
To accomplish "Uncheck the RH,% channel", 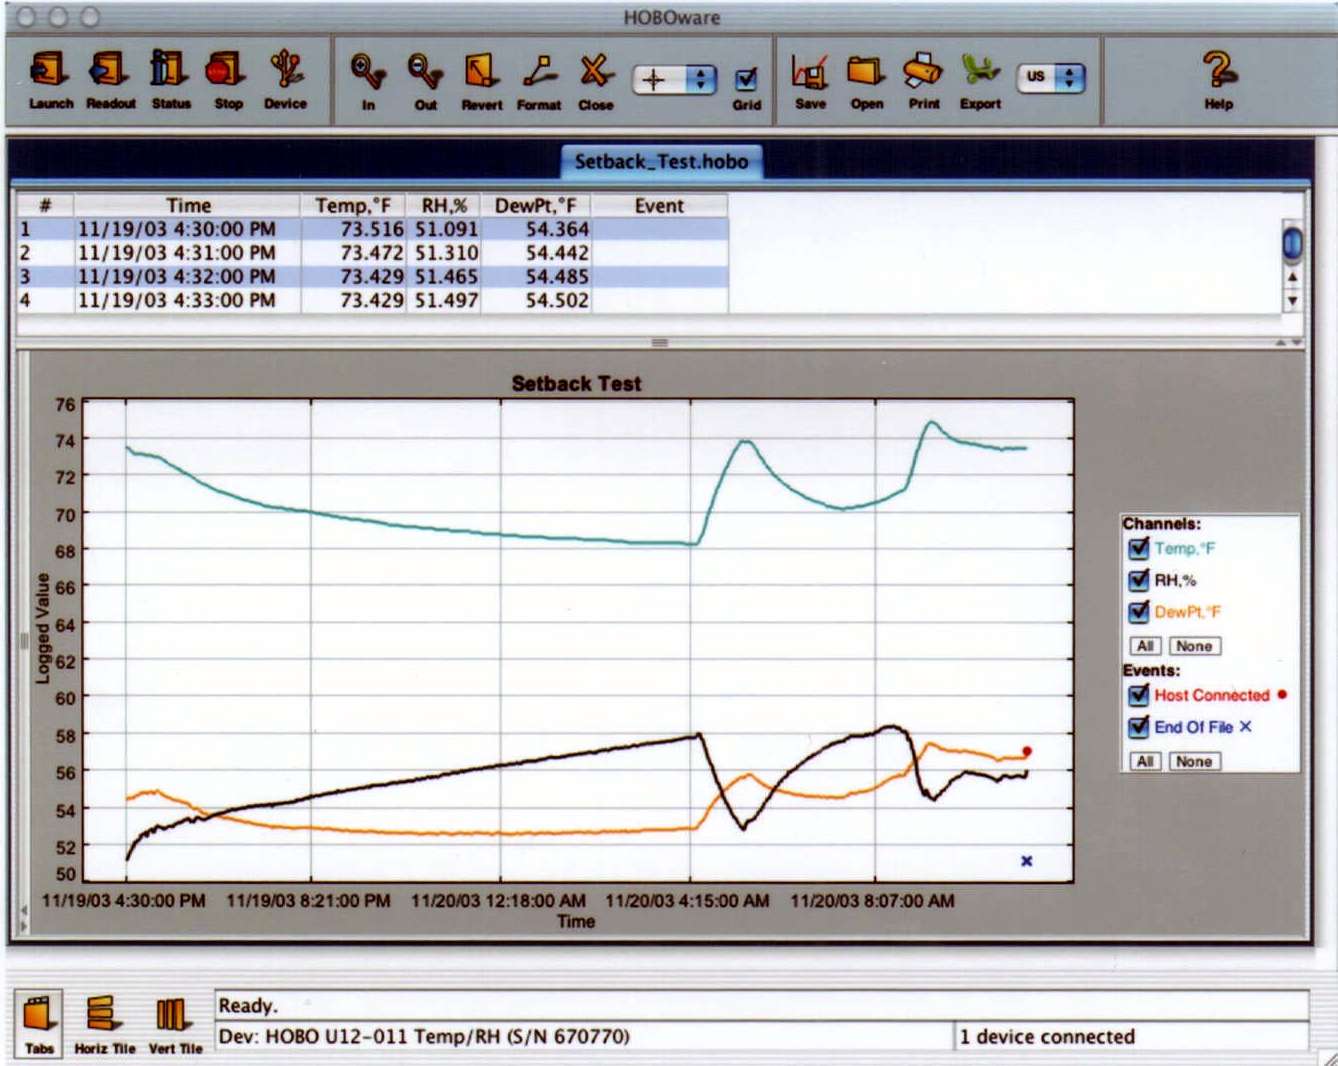I will (1138, 580).
